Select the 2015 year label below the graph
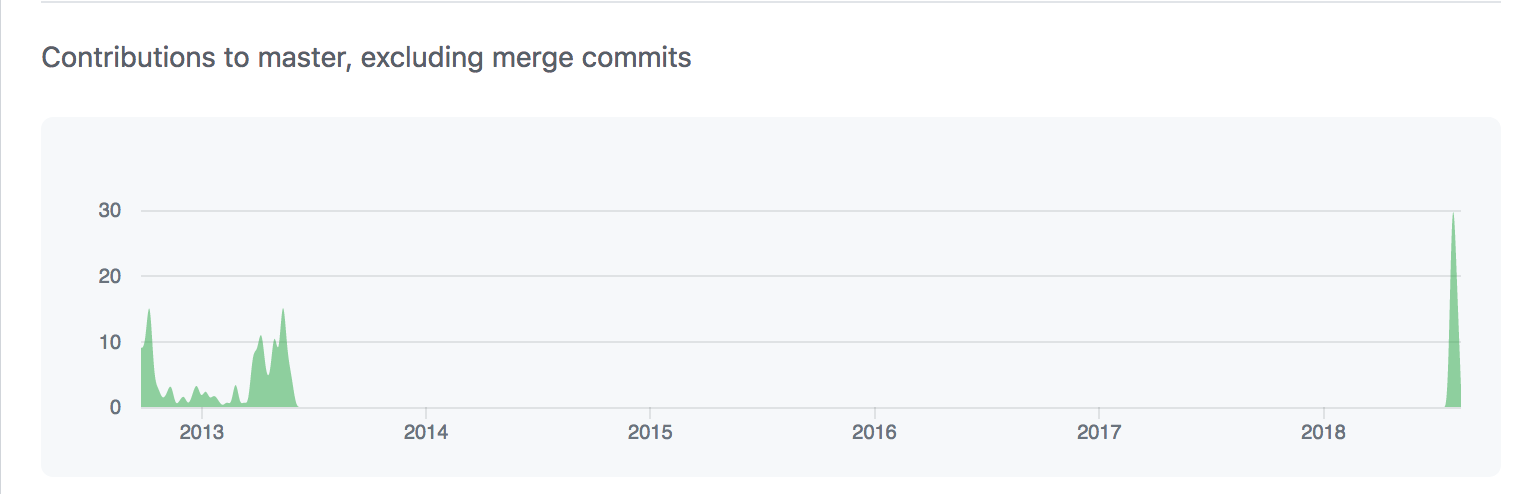This screenshot has height=494, width=1526. pos(650,433)
